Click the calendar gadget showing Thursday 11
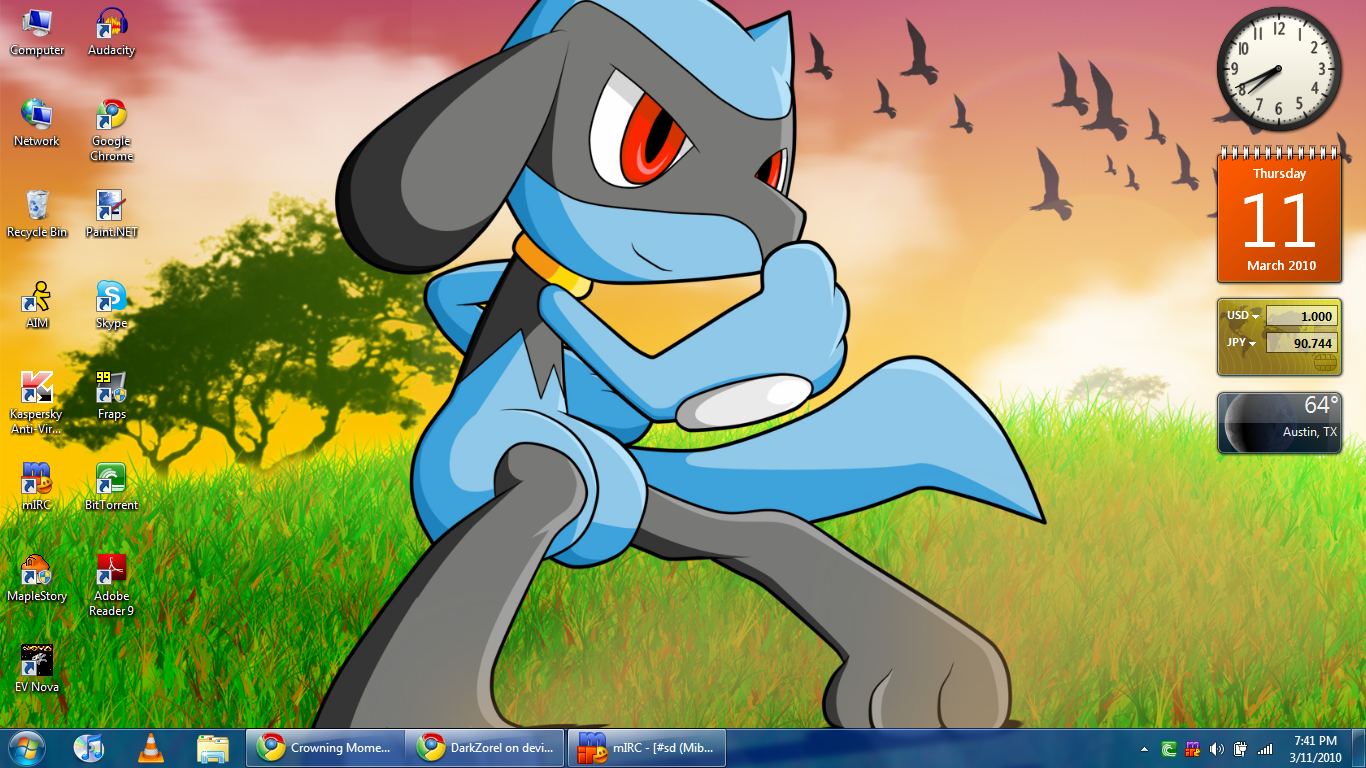 coord(1279,215)
